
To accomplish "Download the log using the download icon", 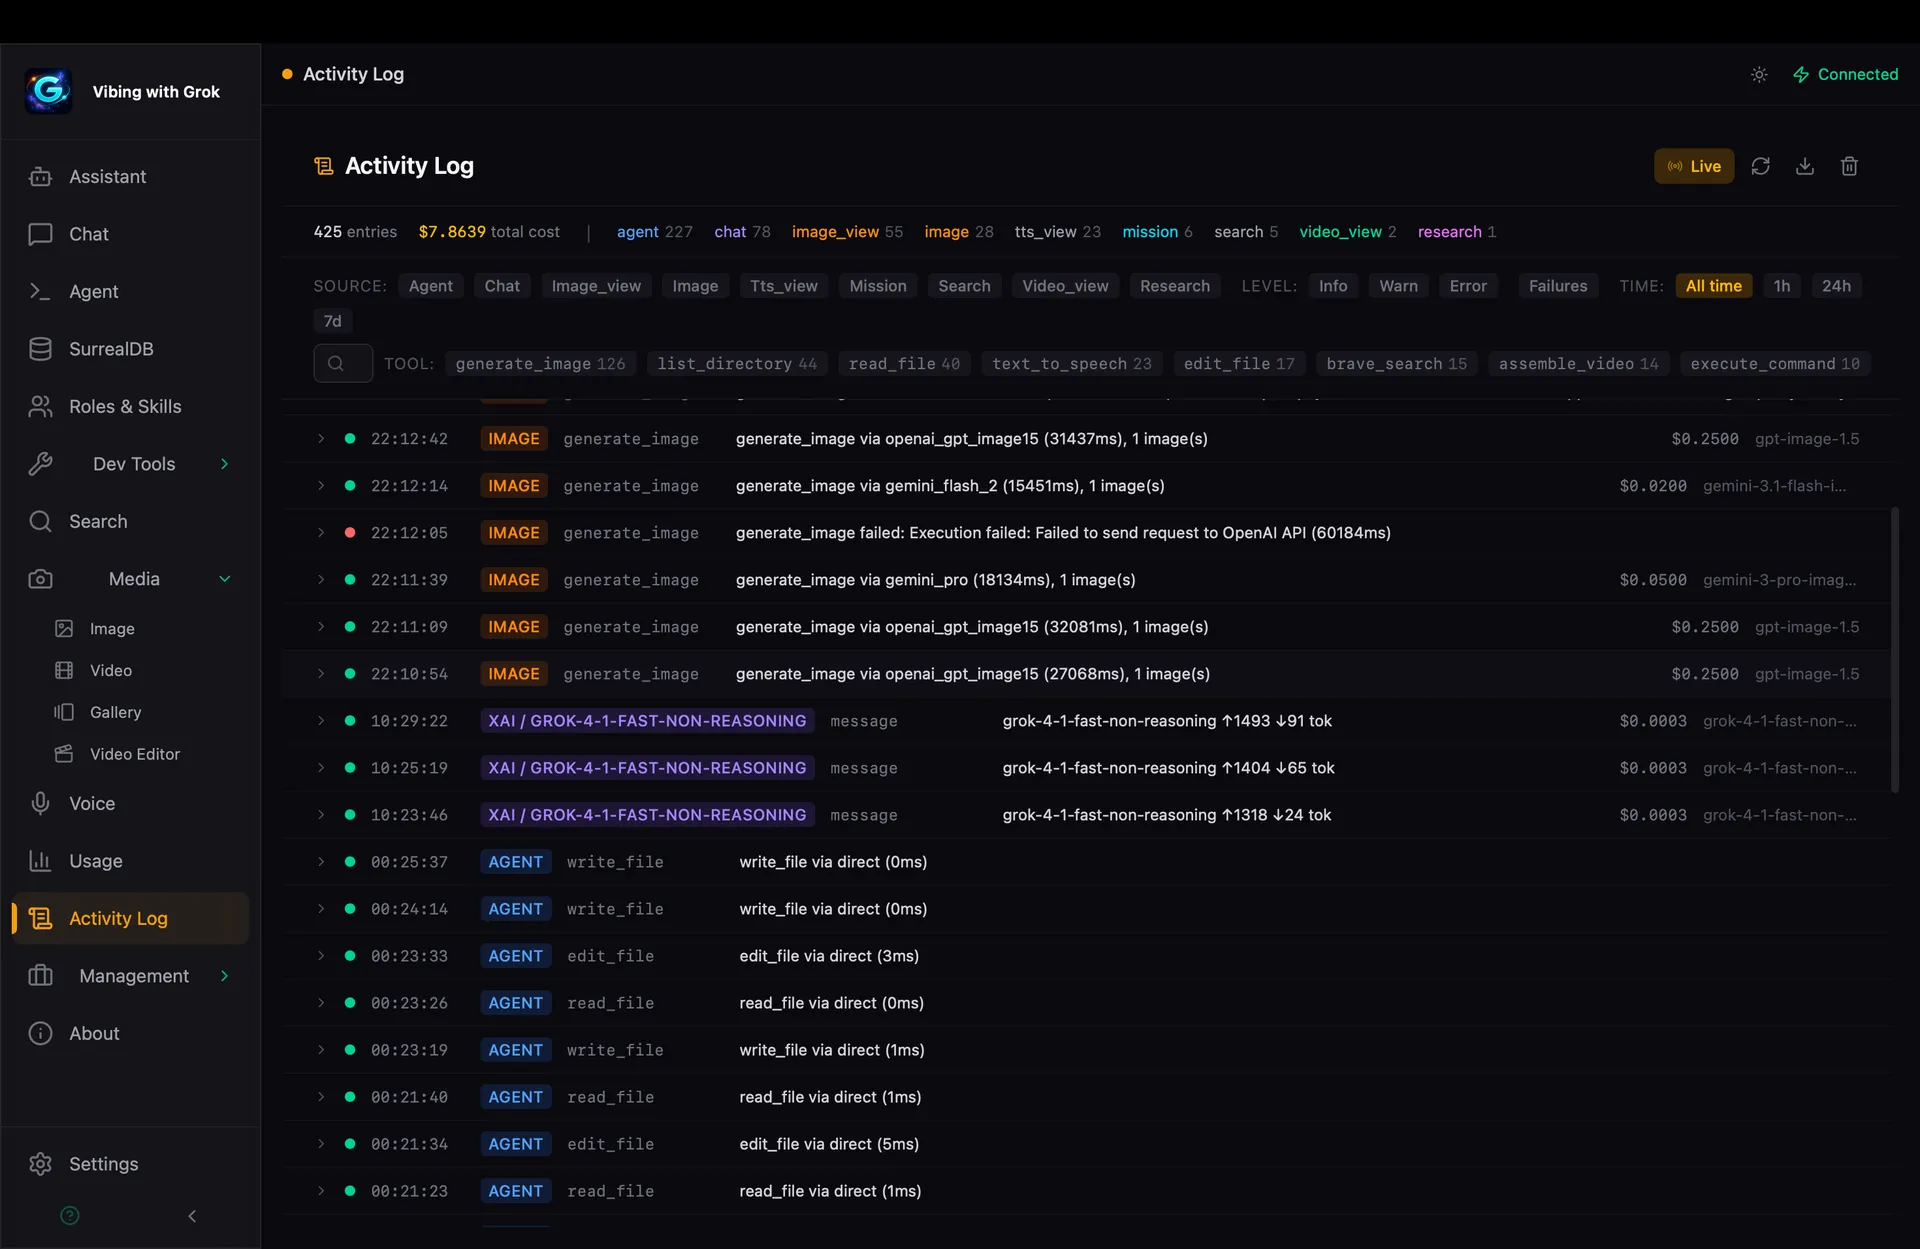I will click(x=1804, y=166).
